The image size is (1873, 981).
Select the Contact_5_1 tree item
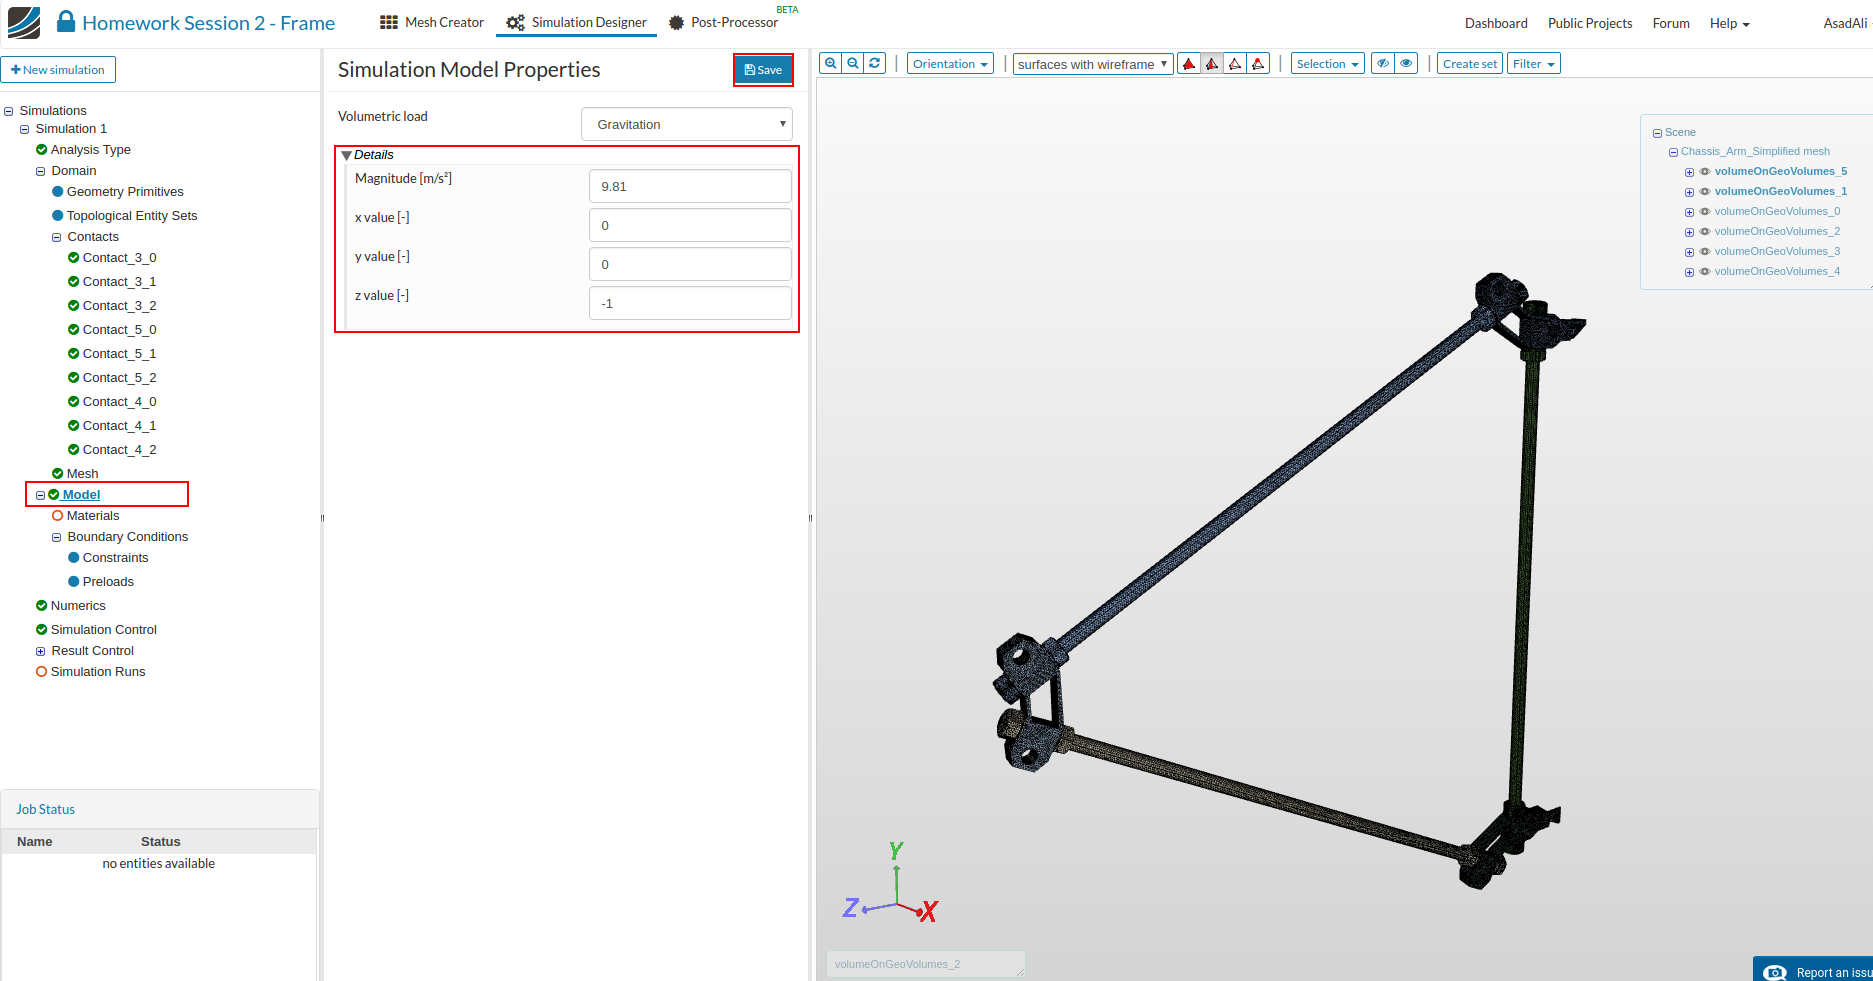point(119,354)
